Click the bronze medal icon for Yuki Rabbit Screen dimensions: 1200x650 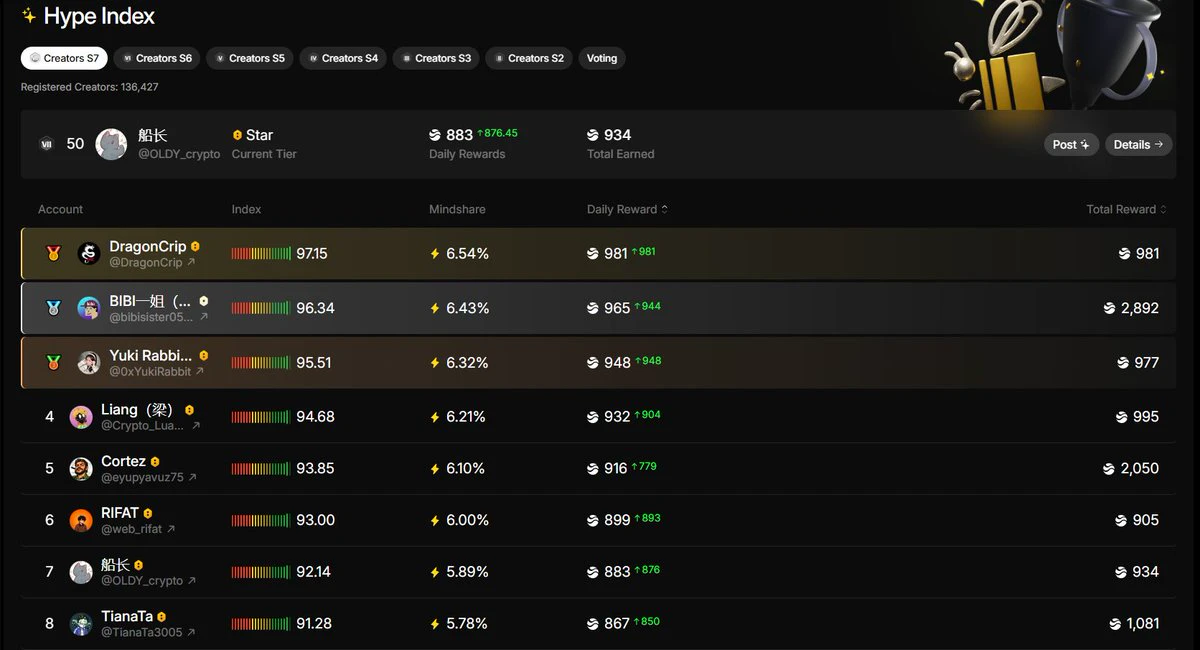coord(53,362)
